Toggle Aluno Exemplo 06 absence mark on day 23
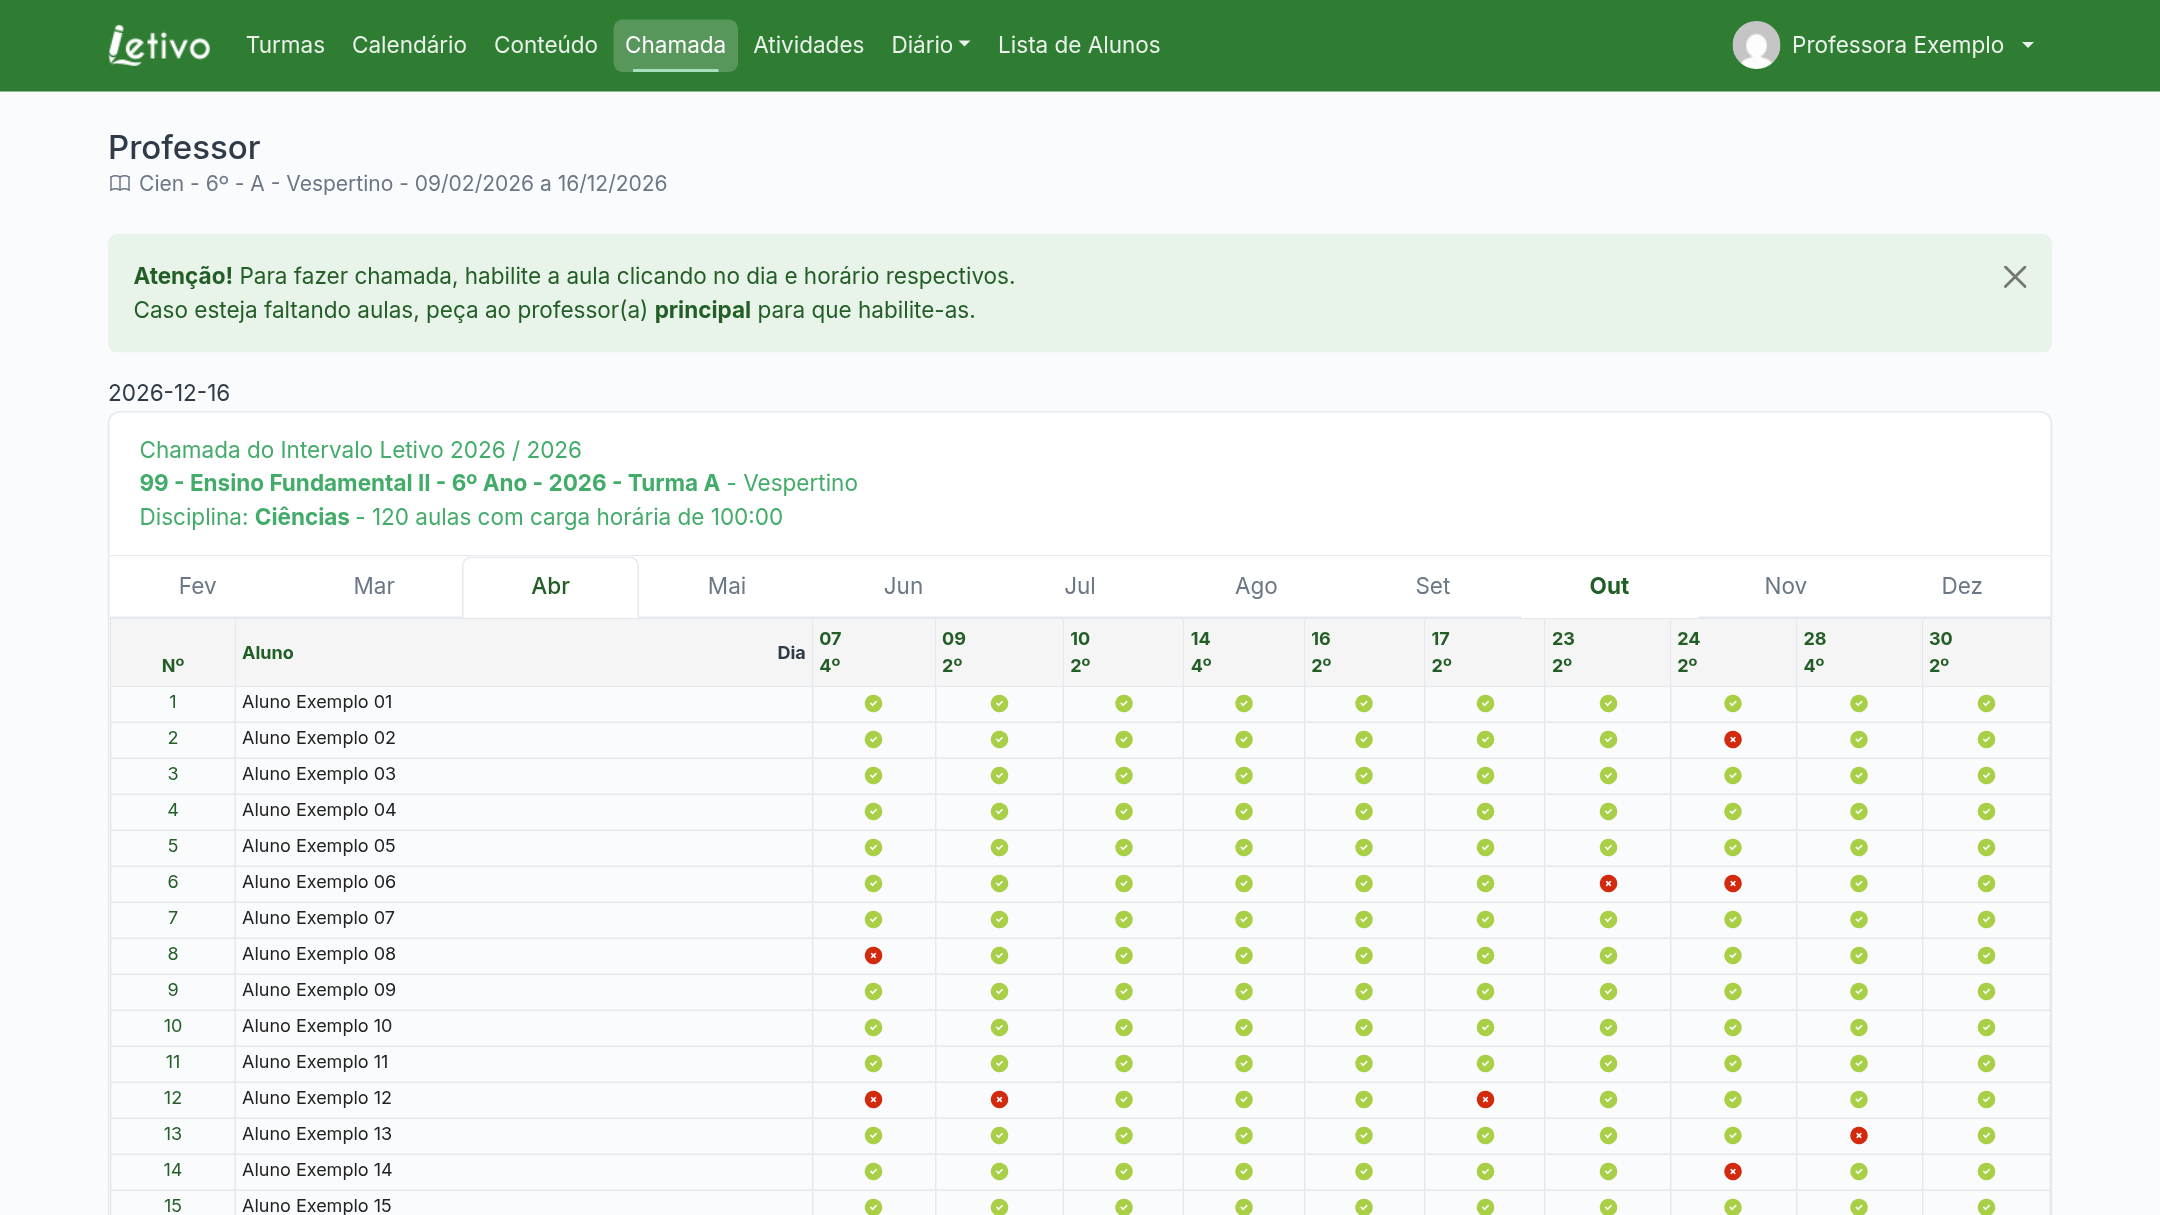This screenshot has height=1215, width=2160. 1608,884
